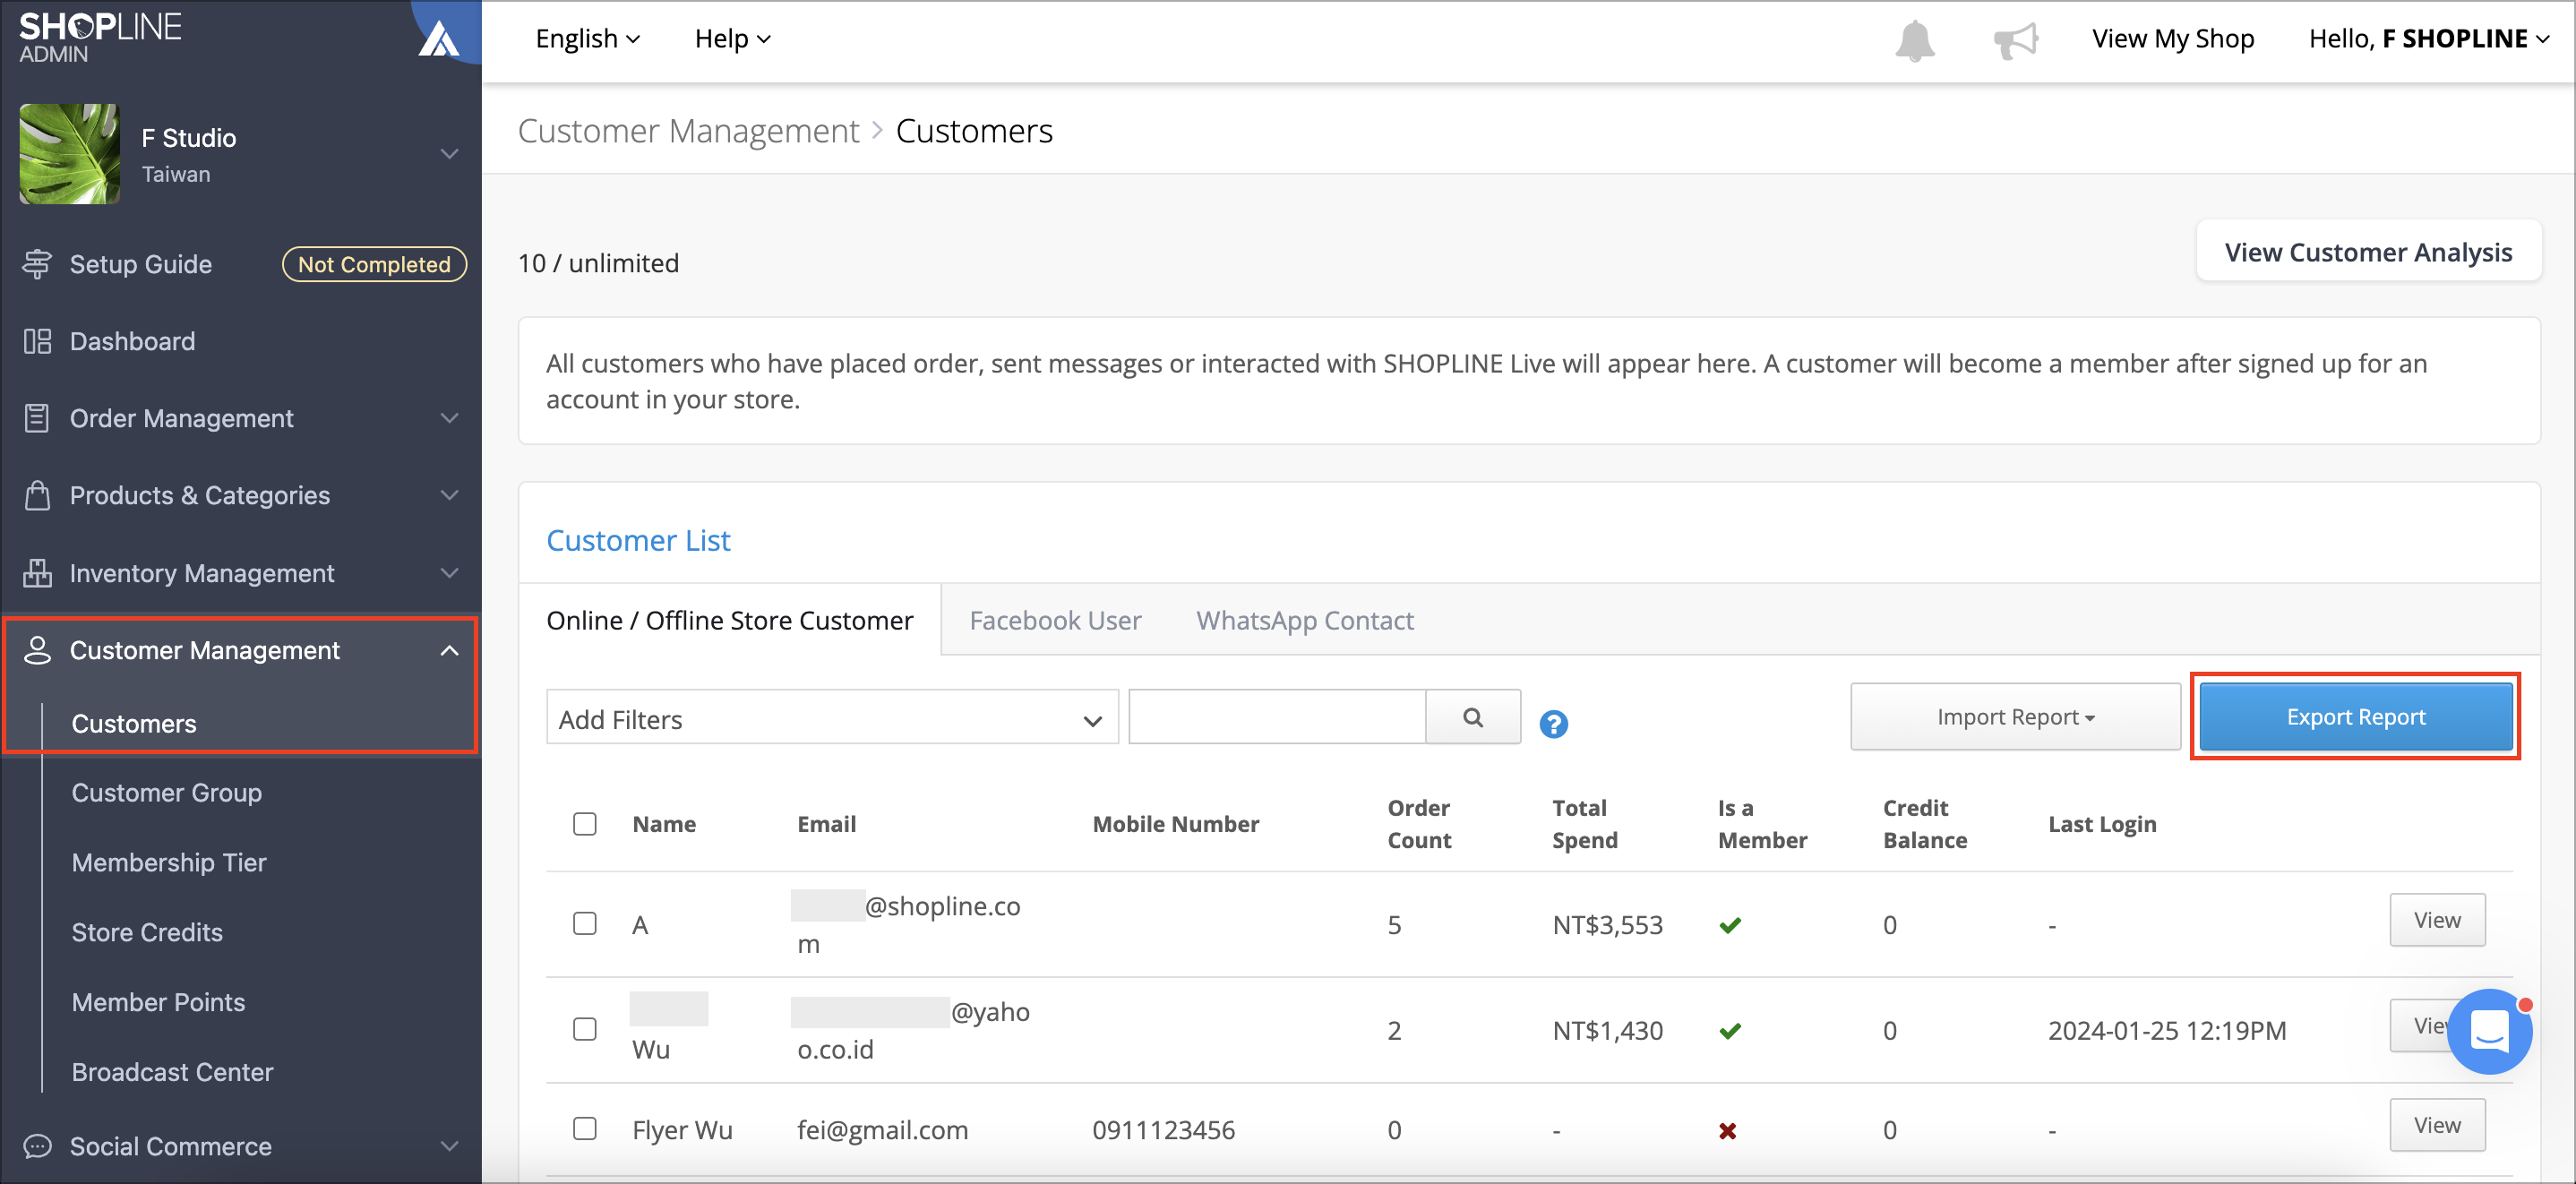
Task: Open the English language dropdown
Action: click(x=588, y=39)
